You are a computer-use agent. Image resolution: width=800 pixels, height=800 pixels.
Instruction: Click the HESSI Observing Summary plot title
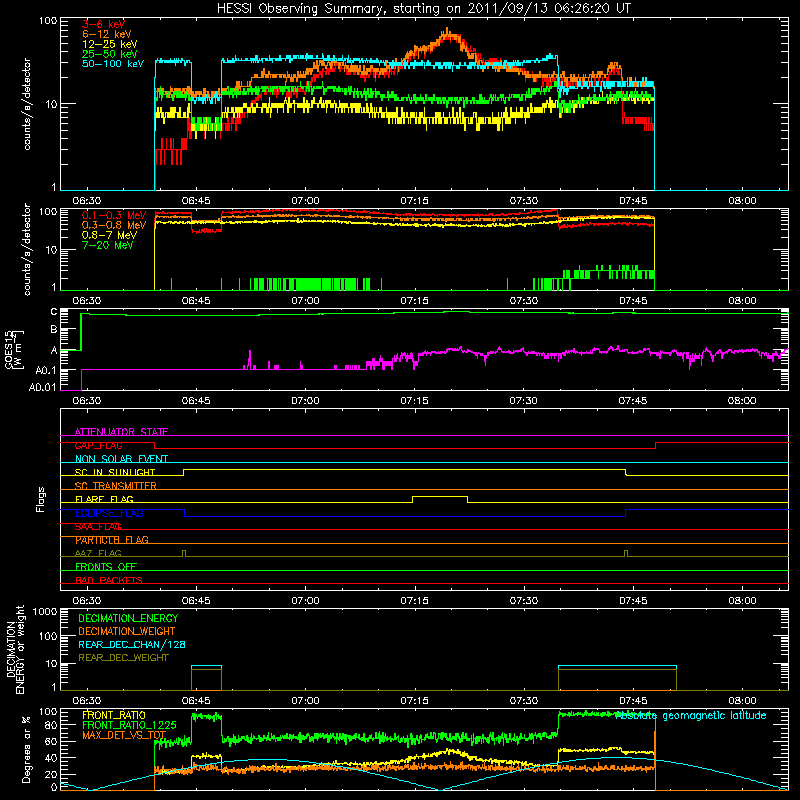423,9
